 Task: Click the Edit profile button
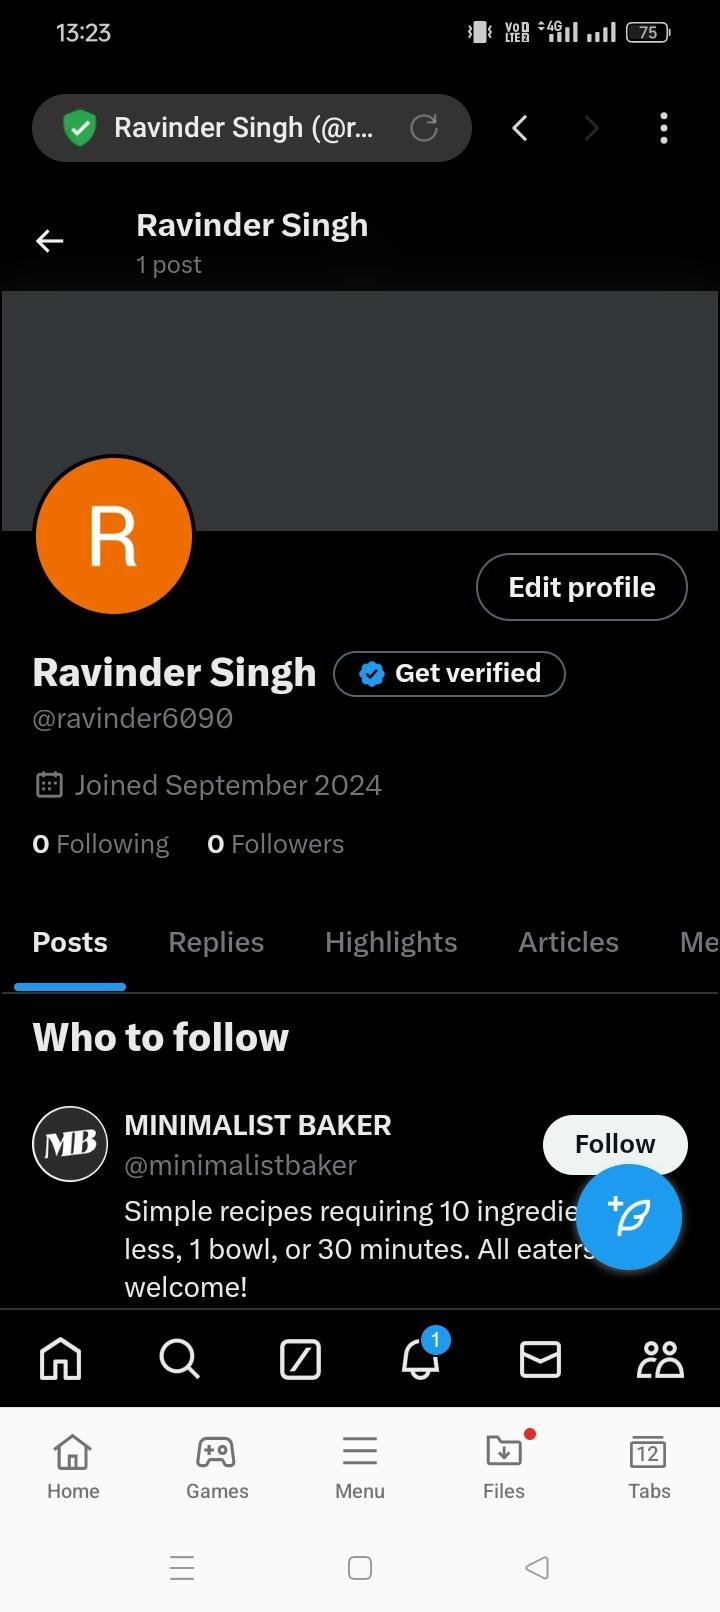582,587
